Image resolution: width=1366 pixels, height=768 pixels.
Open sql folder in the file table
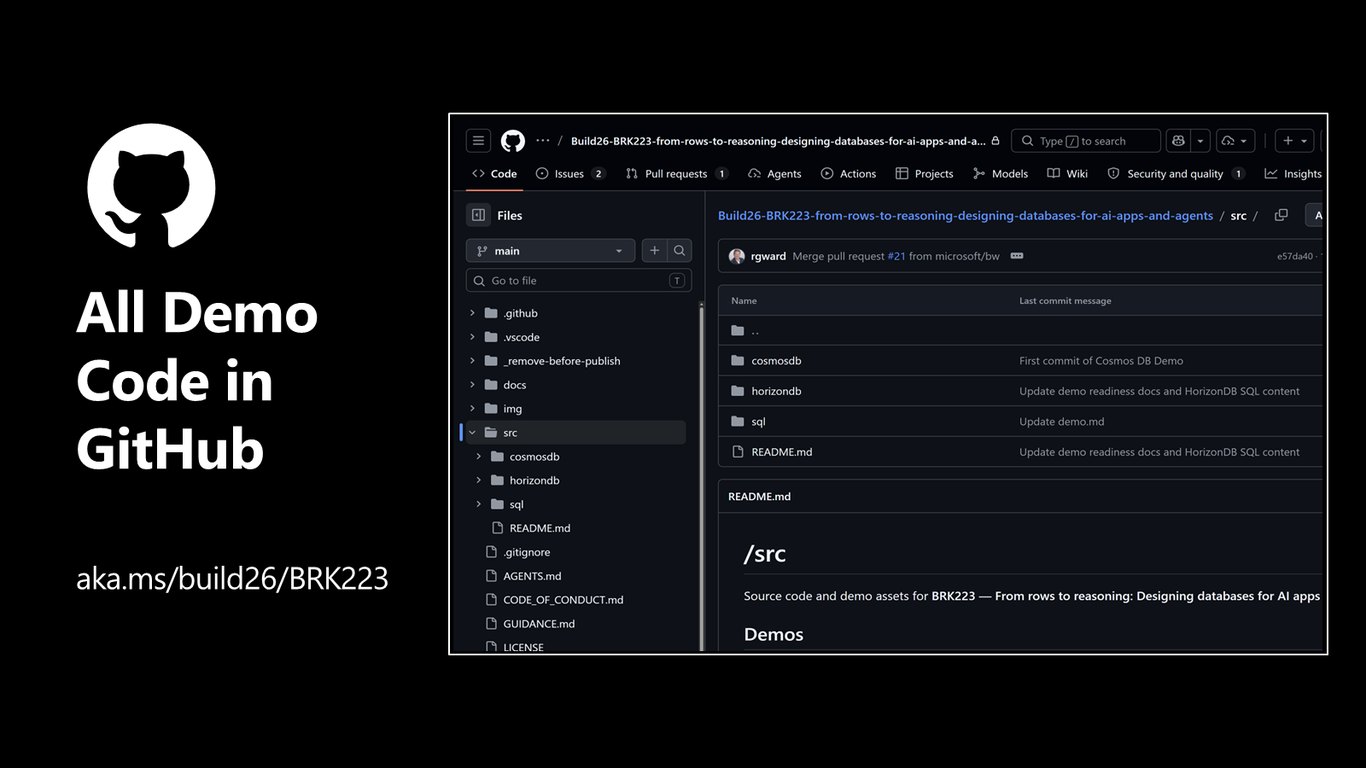pos(758,422)
